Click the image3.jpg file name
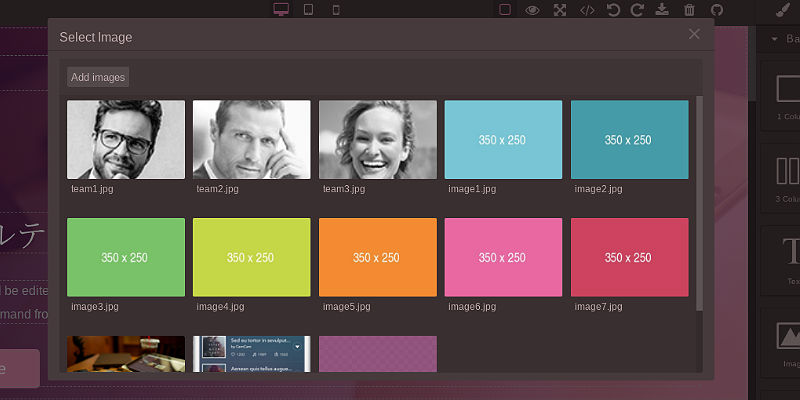The width and height of the screenshot is (800, 400). tap(95, 307)
